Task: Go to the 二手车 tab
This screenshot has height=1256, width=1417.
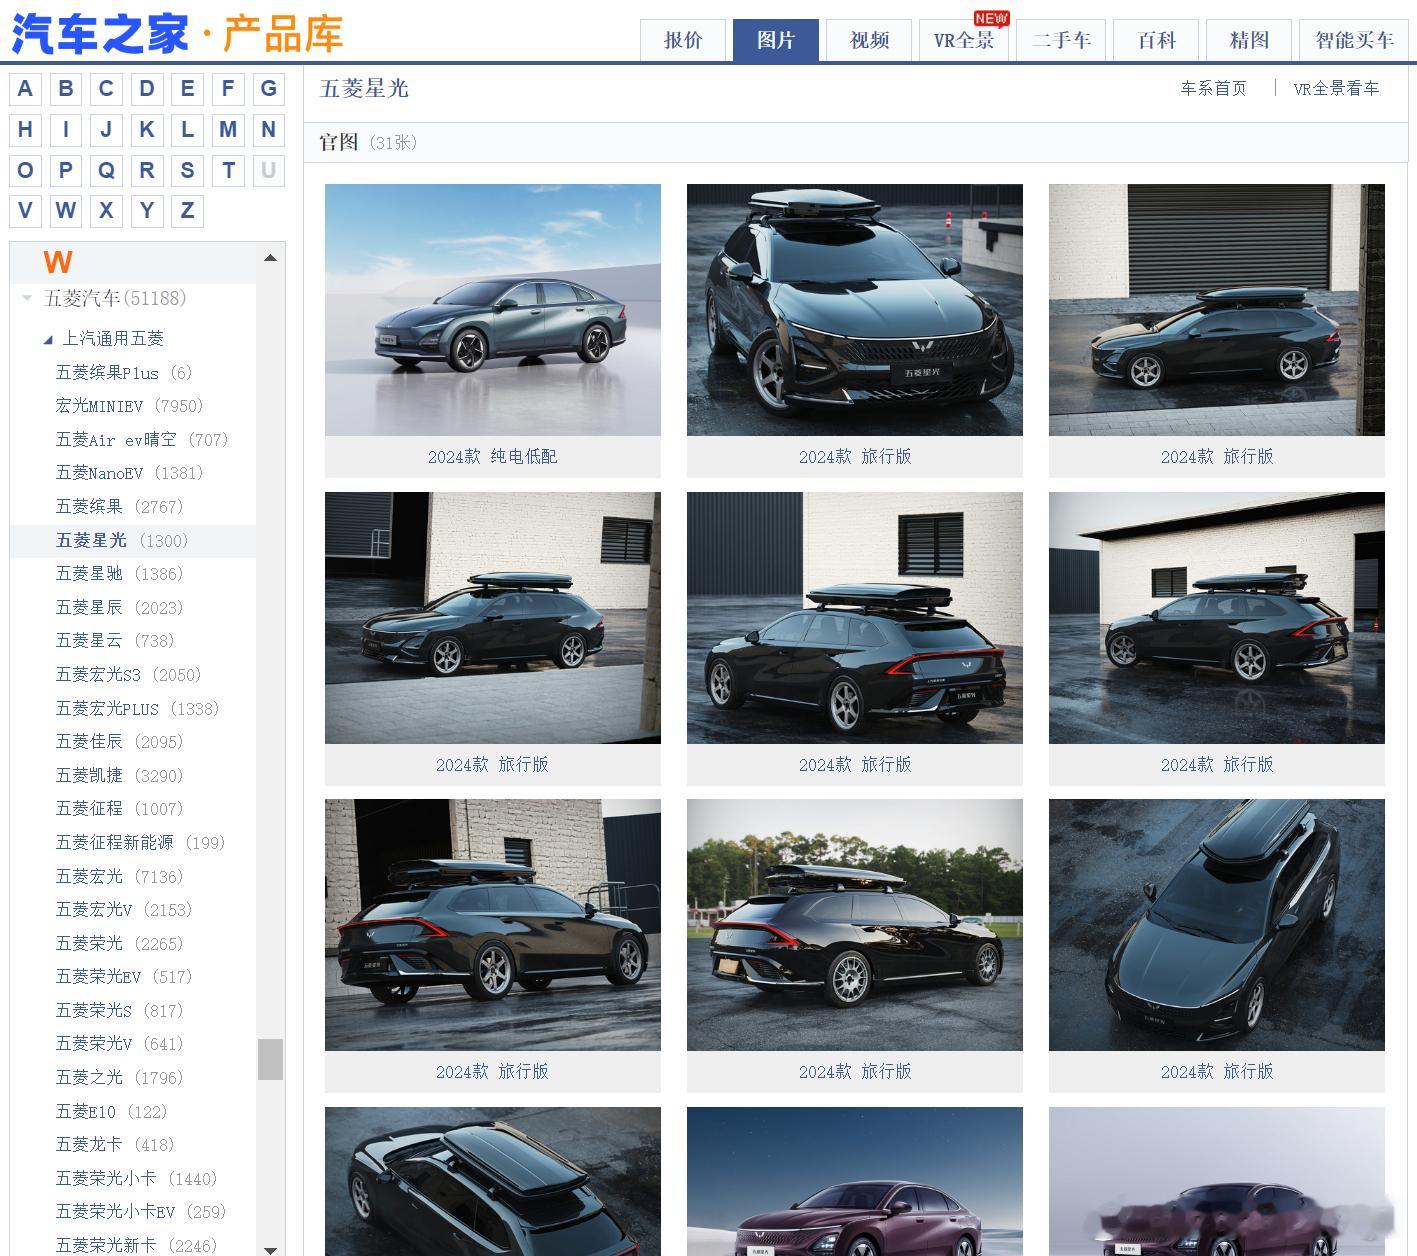Action: click(x=1061, y=40)
